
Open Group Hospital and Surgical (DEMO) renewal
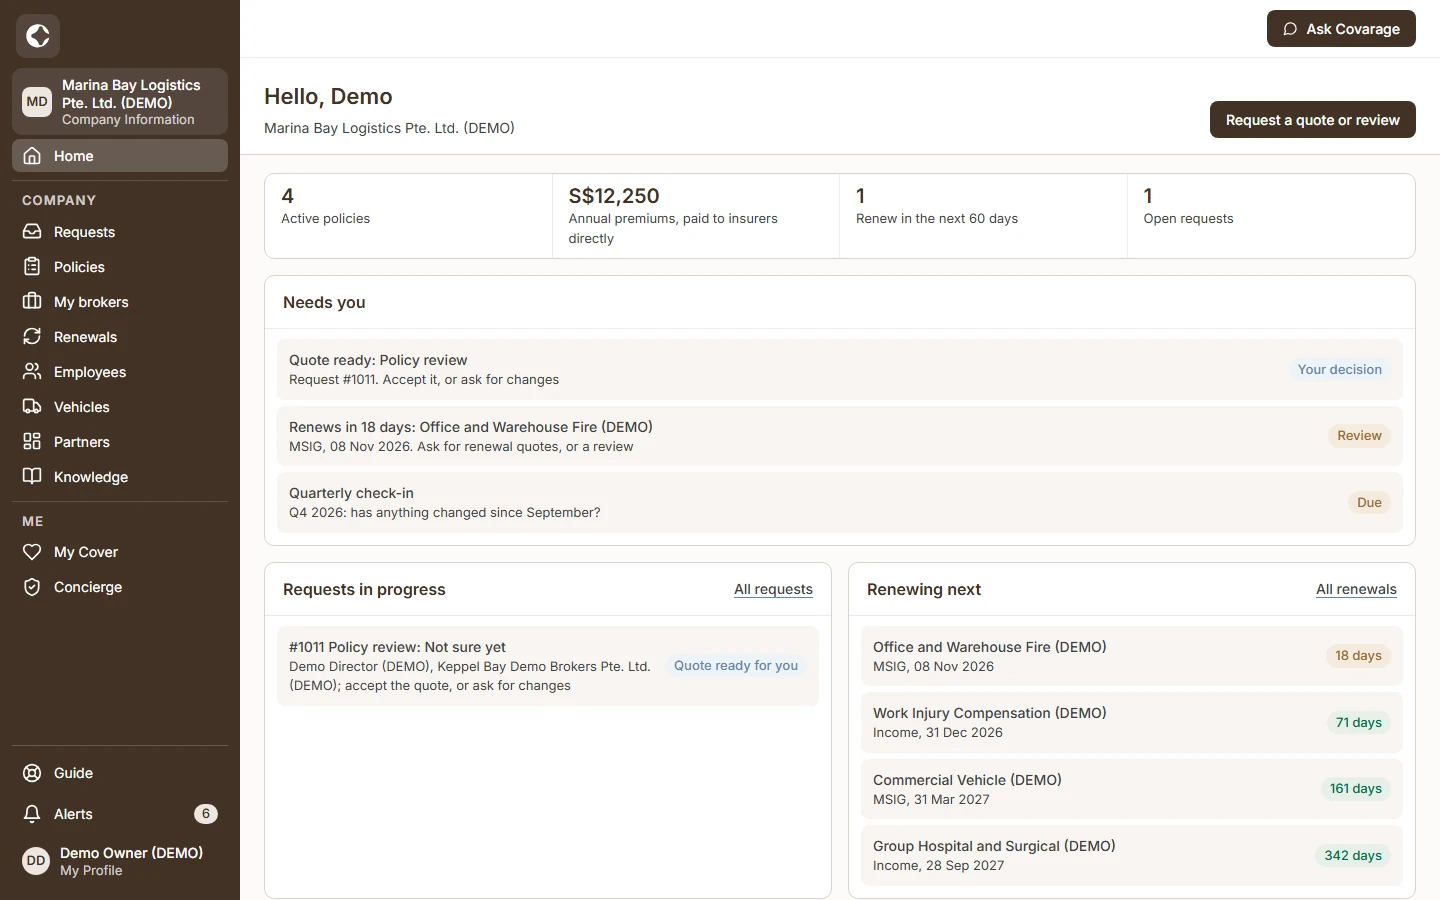click(x=1132, y=855)
